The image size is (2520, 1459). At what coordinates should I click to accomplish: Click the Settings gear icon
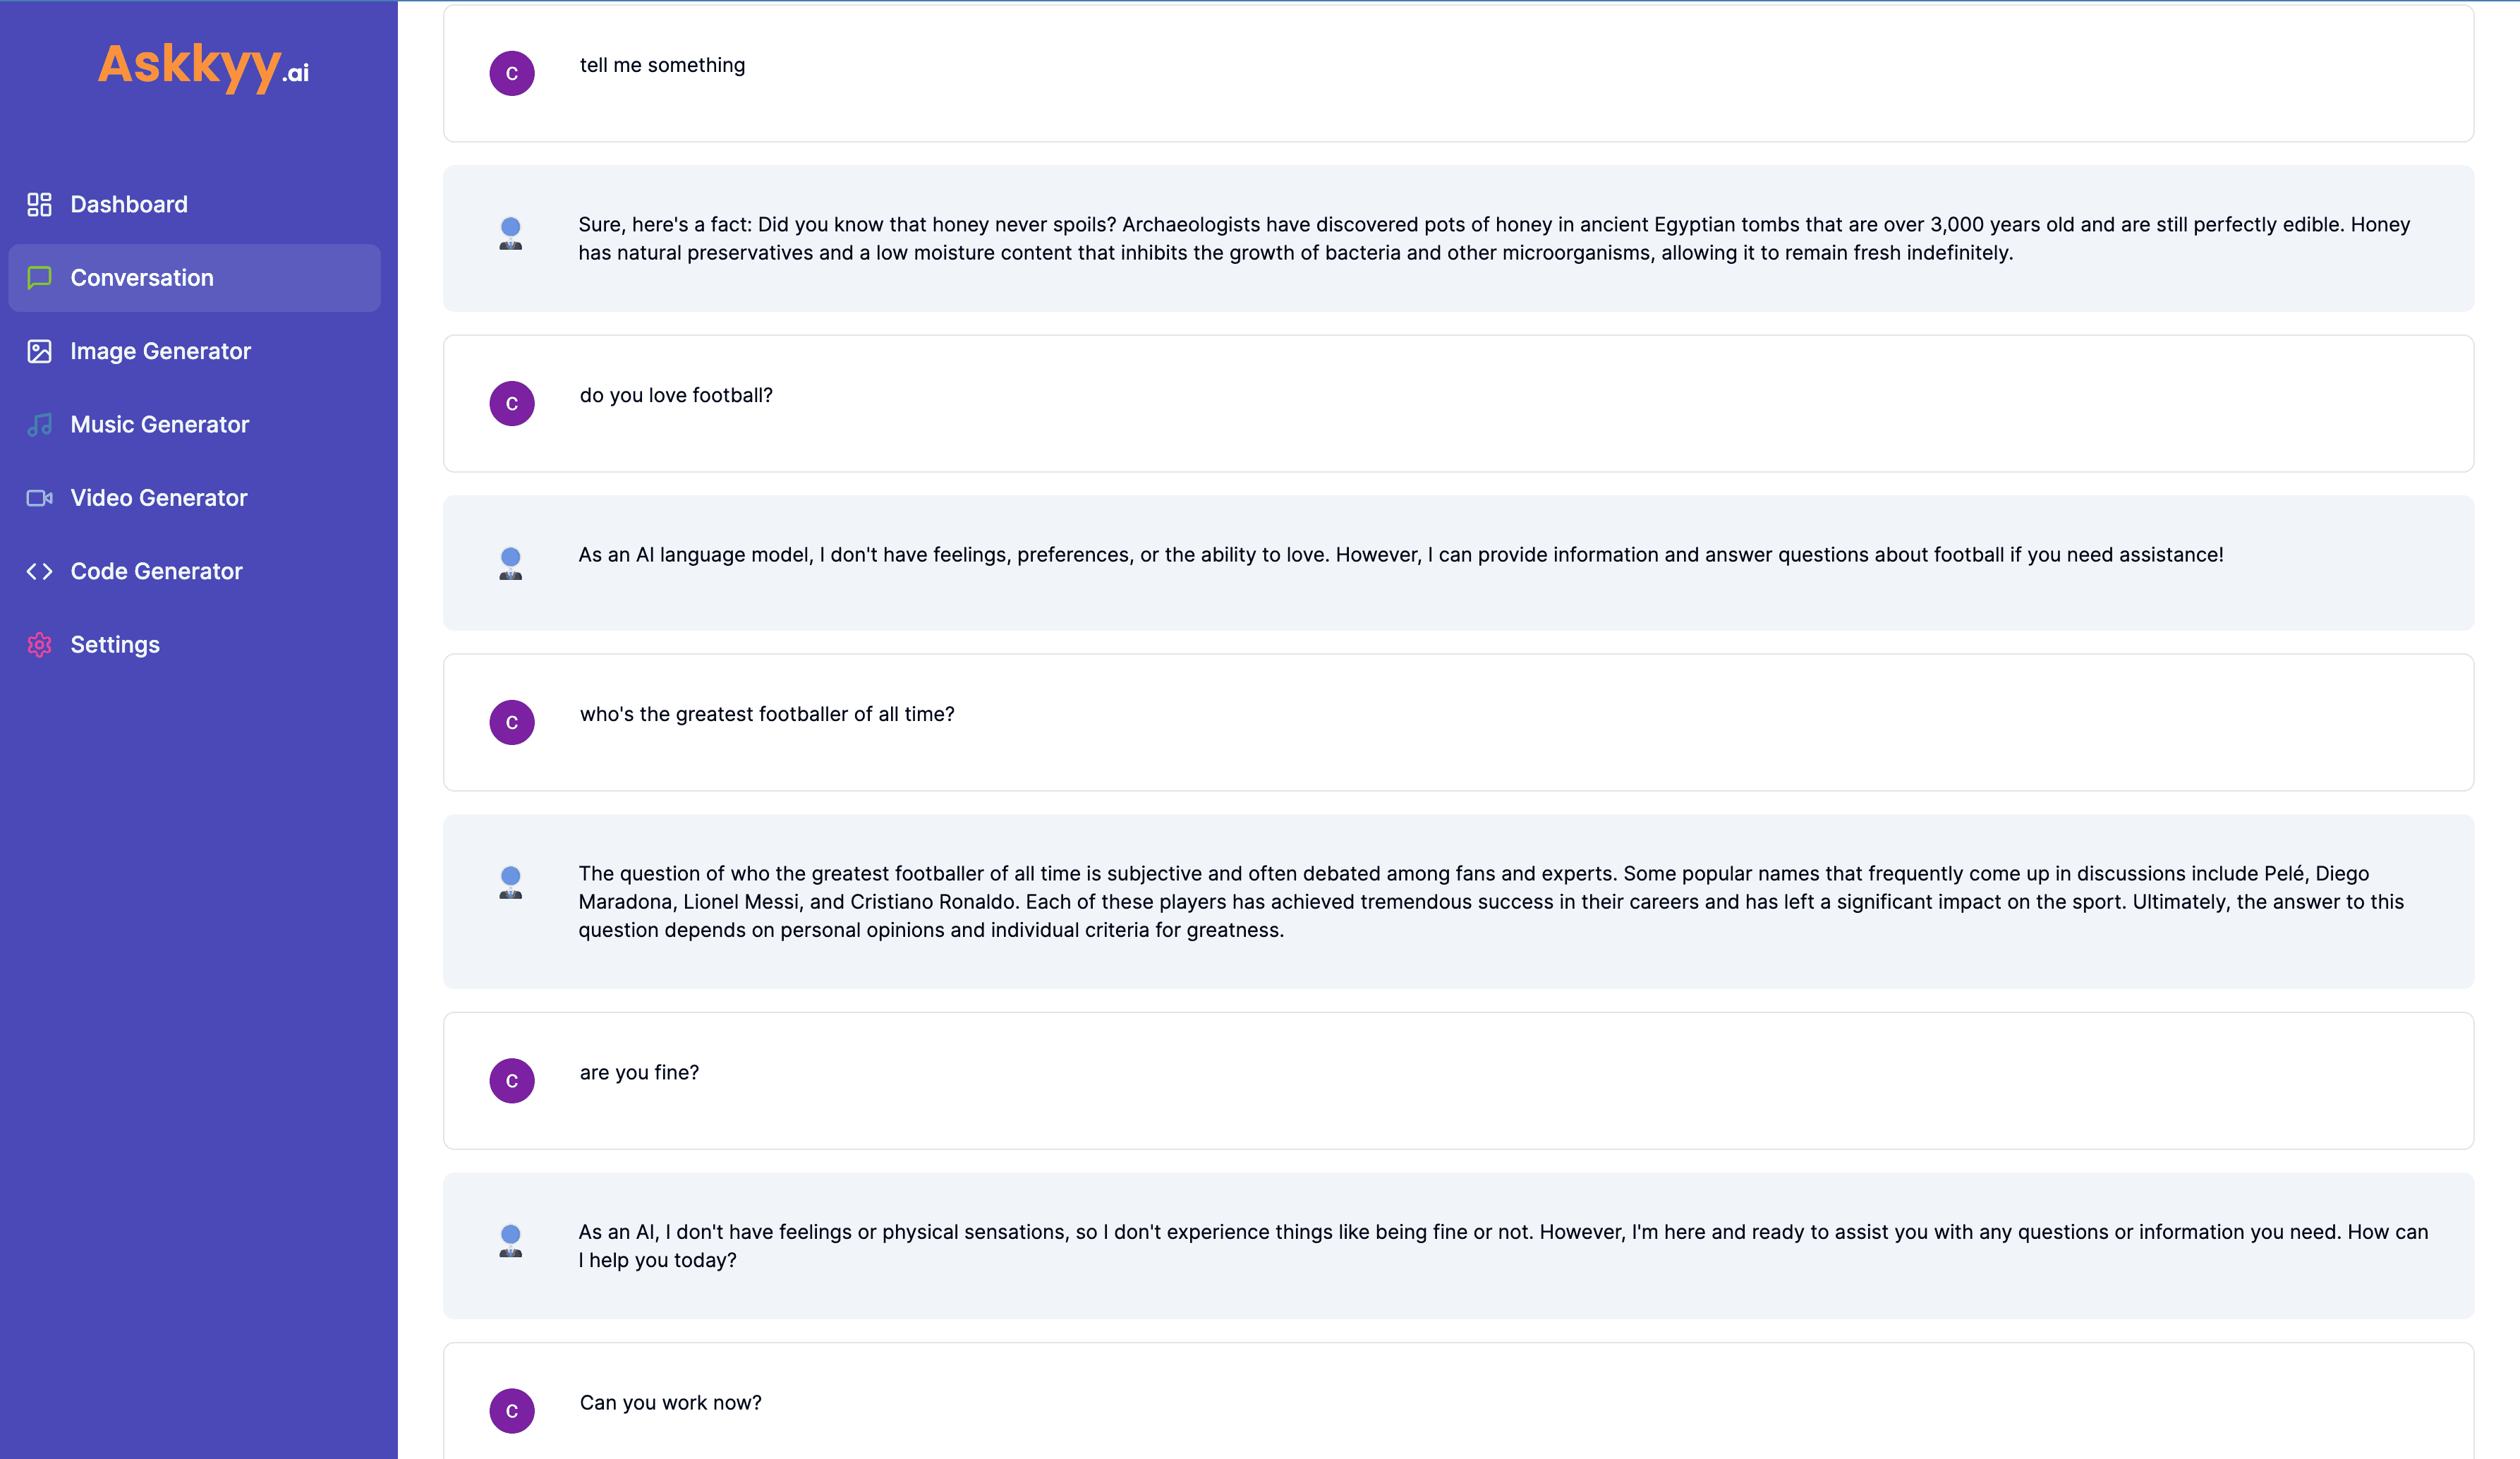tap(39, 645)
